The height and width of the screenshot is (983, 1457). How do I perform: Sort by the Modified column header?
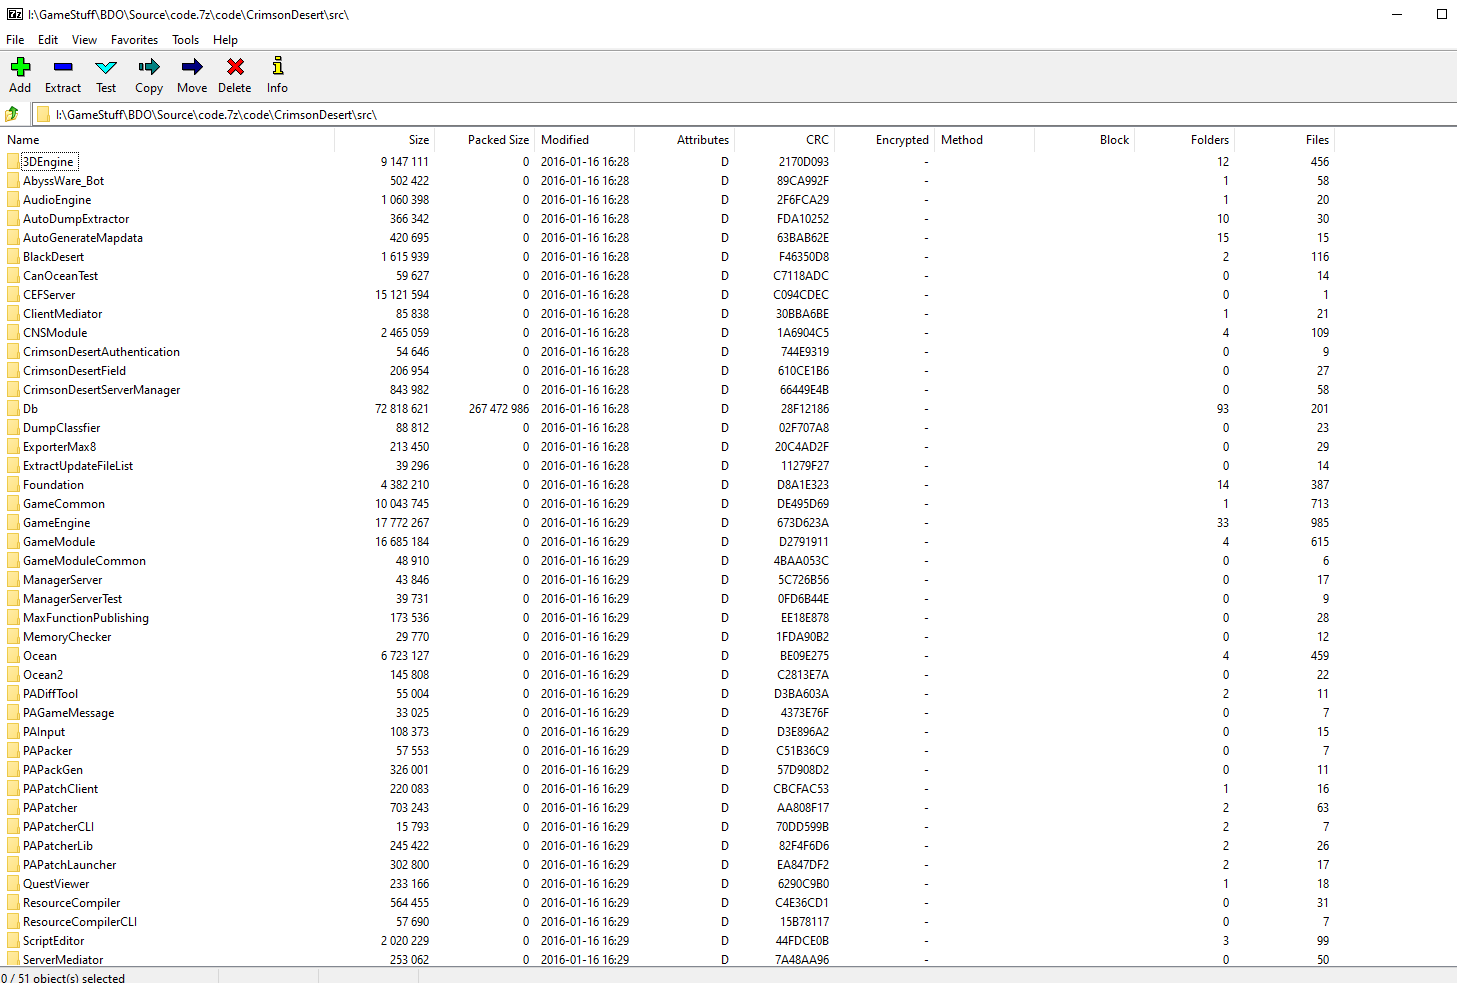click(x=585, y=140)
